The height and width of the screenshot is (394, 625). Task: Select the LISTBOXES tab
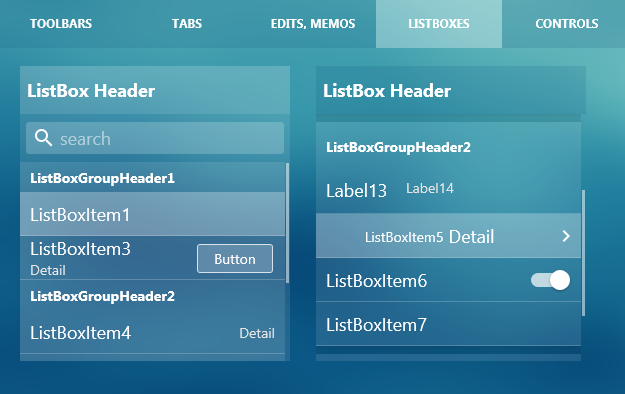tap(439, 24)
